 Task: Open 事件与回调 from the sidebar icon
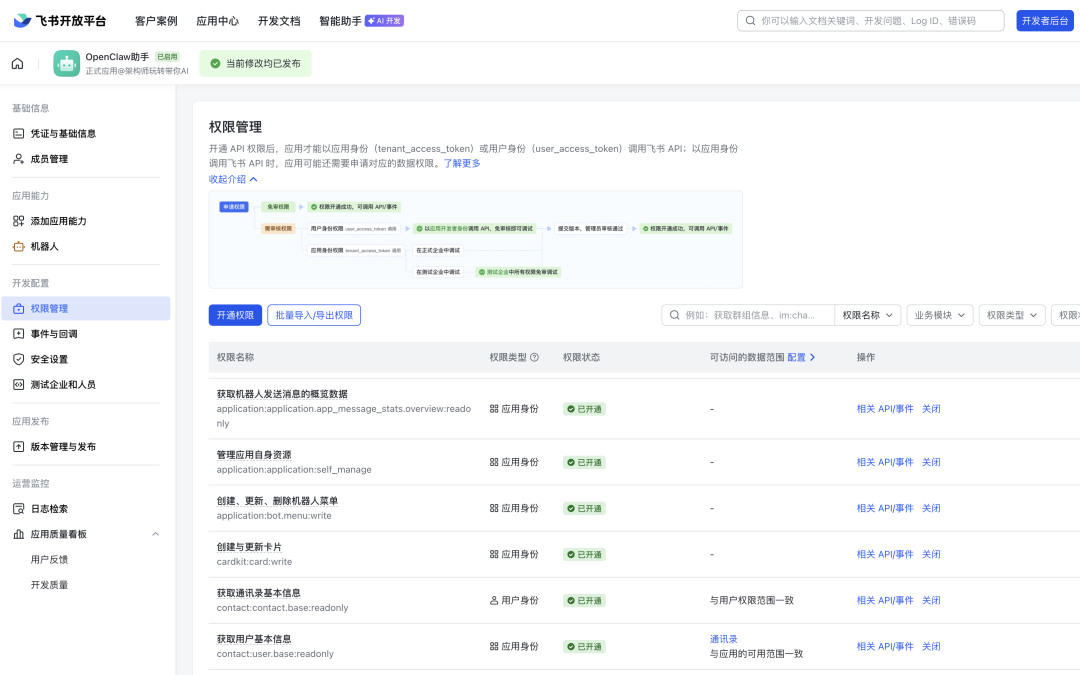17,333
